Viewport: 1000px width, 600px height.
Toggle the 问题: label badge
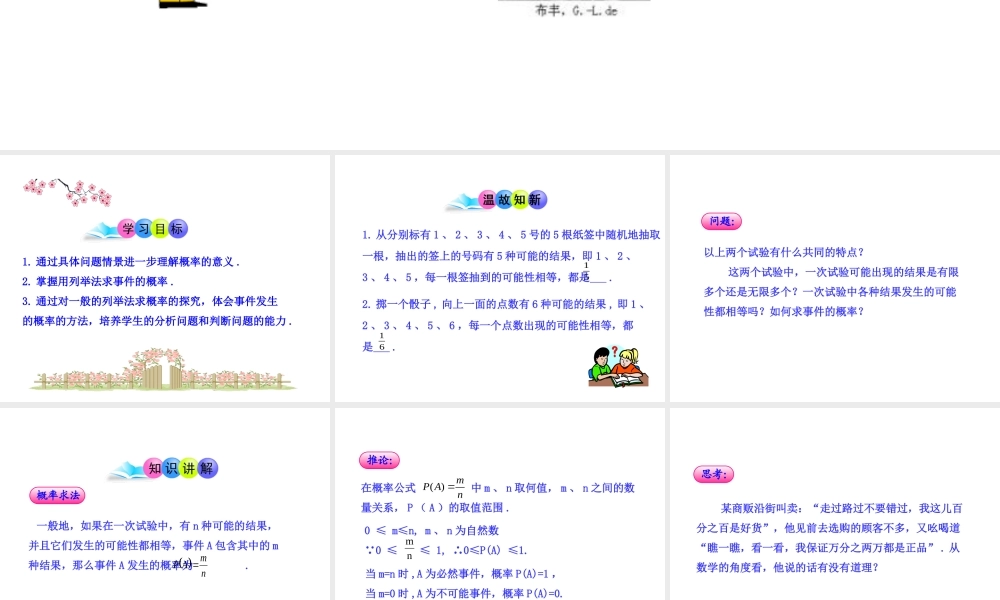(x=723, y=221)
